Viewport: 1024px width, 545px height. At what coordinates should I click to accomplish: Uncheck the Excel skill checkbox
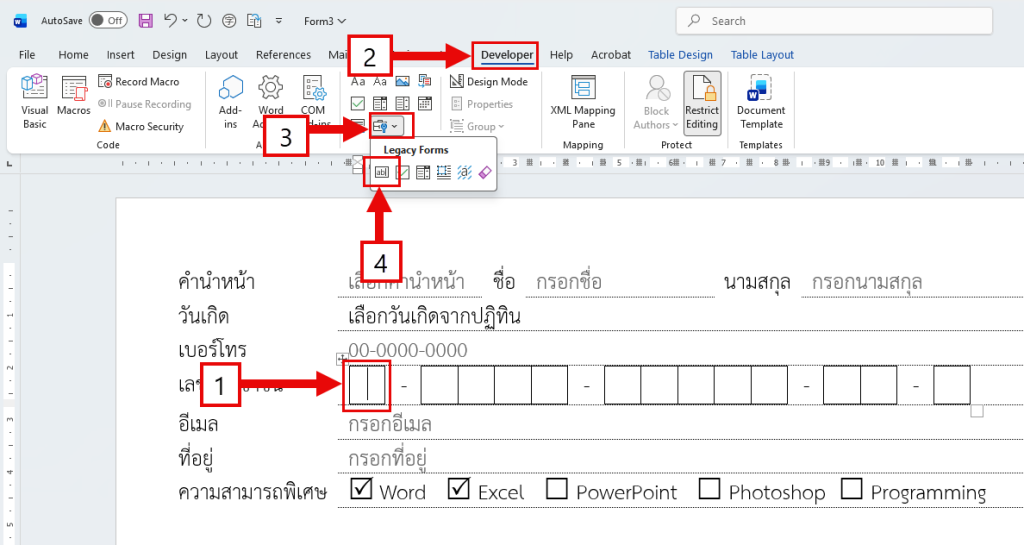coord(459,488)
